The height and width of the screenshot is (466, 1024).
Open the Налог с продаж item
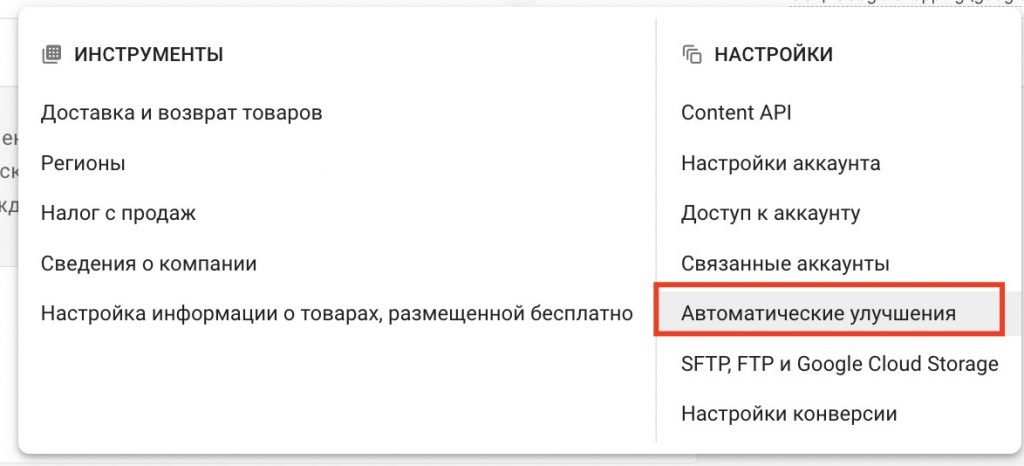pyautogui.click(x=118, y=213)
